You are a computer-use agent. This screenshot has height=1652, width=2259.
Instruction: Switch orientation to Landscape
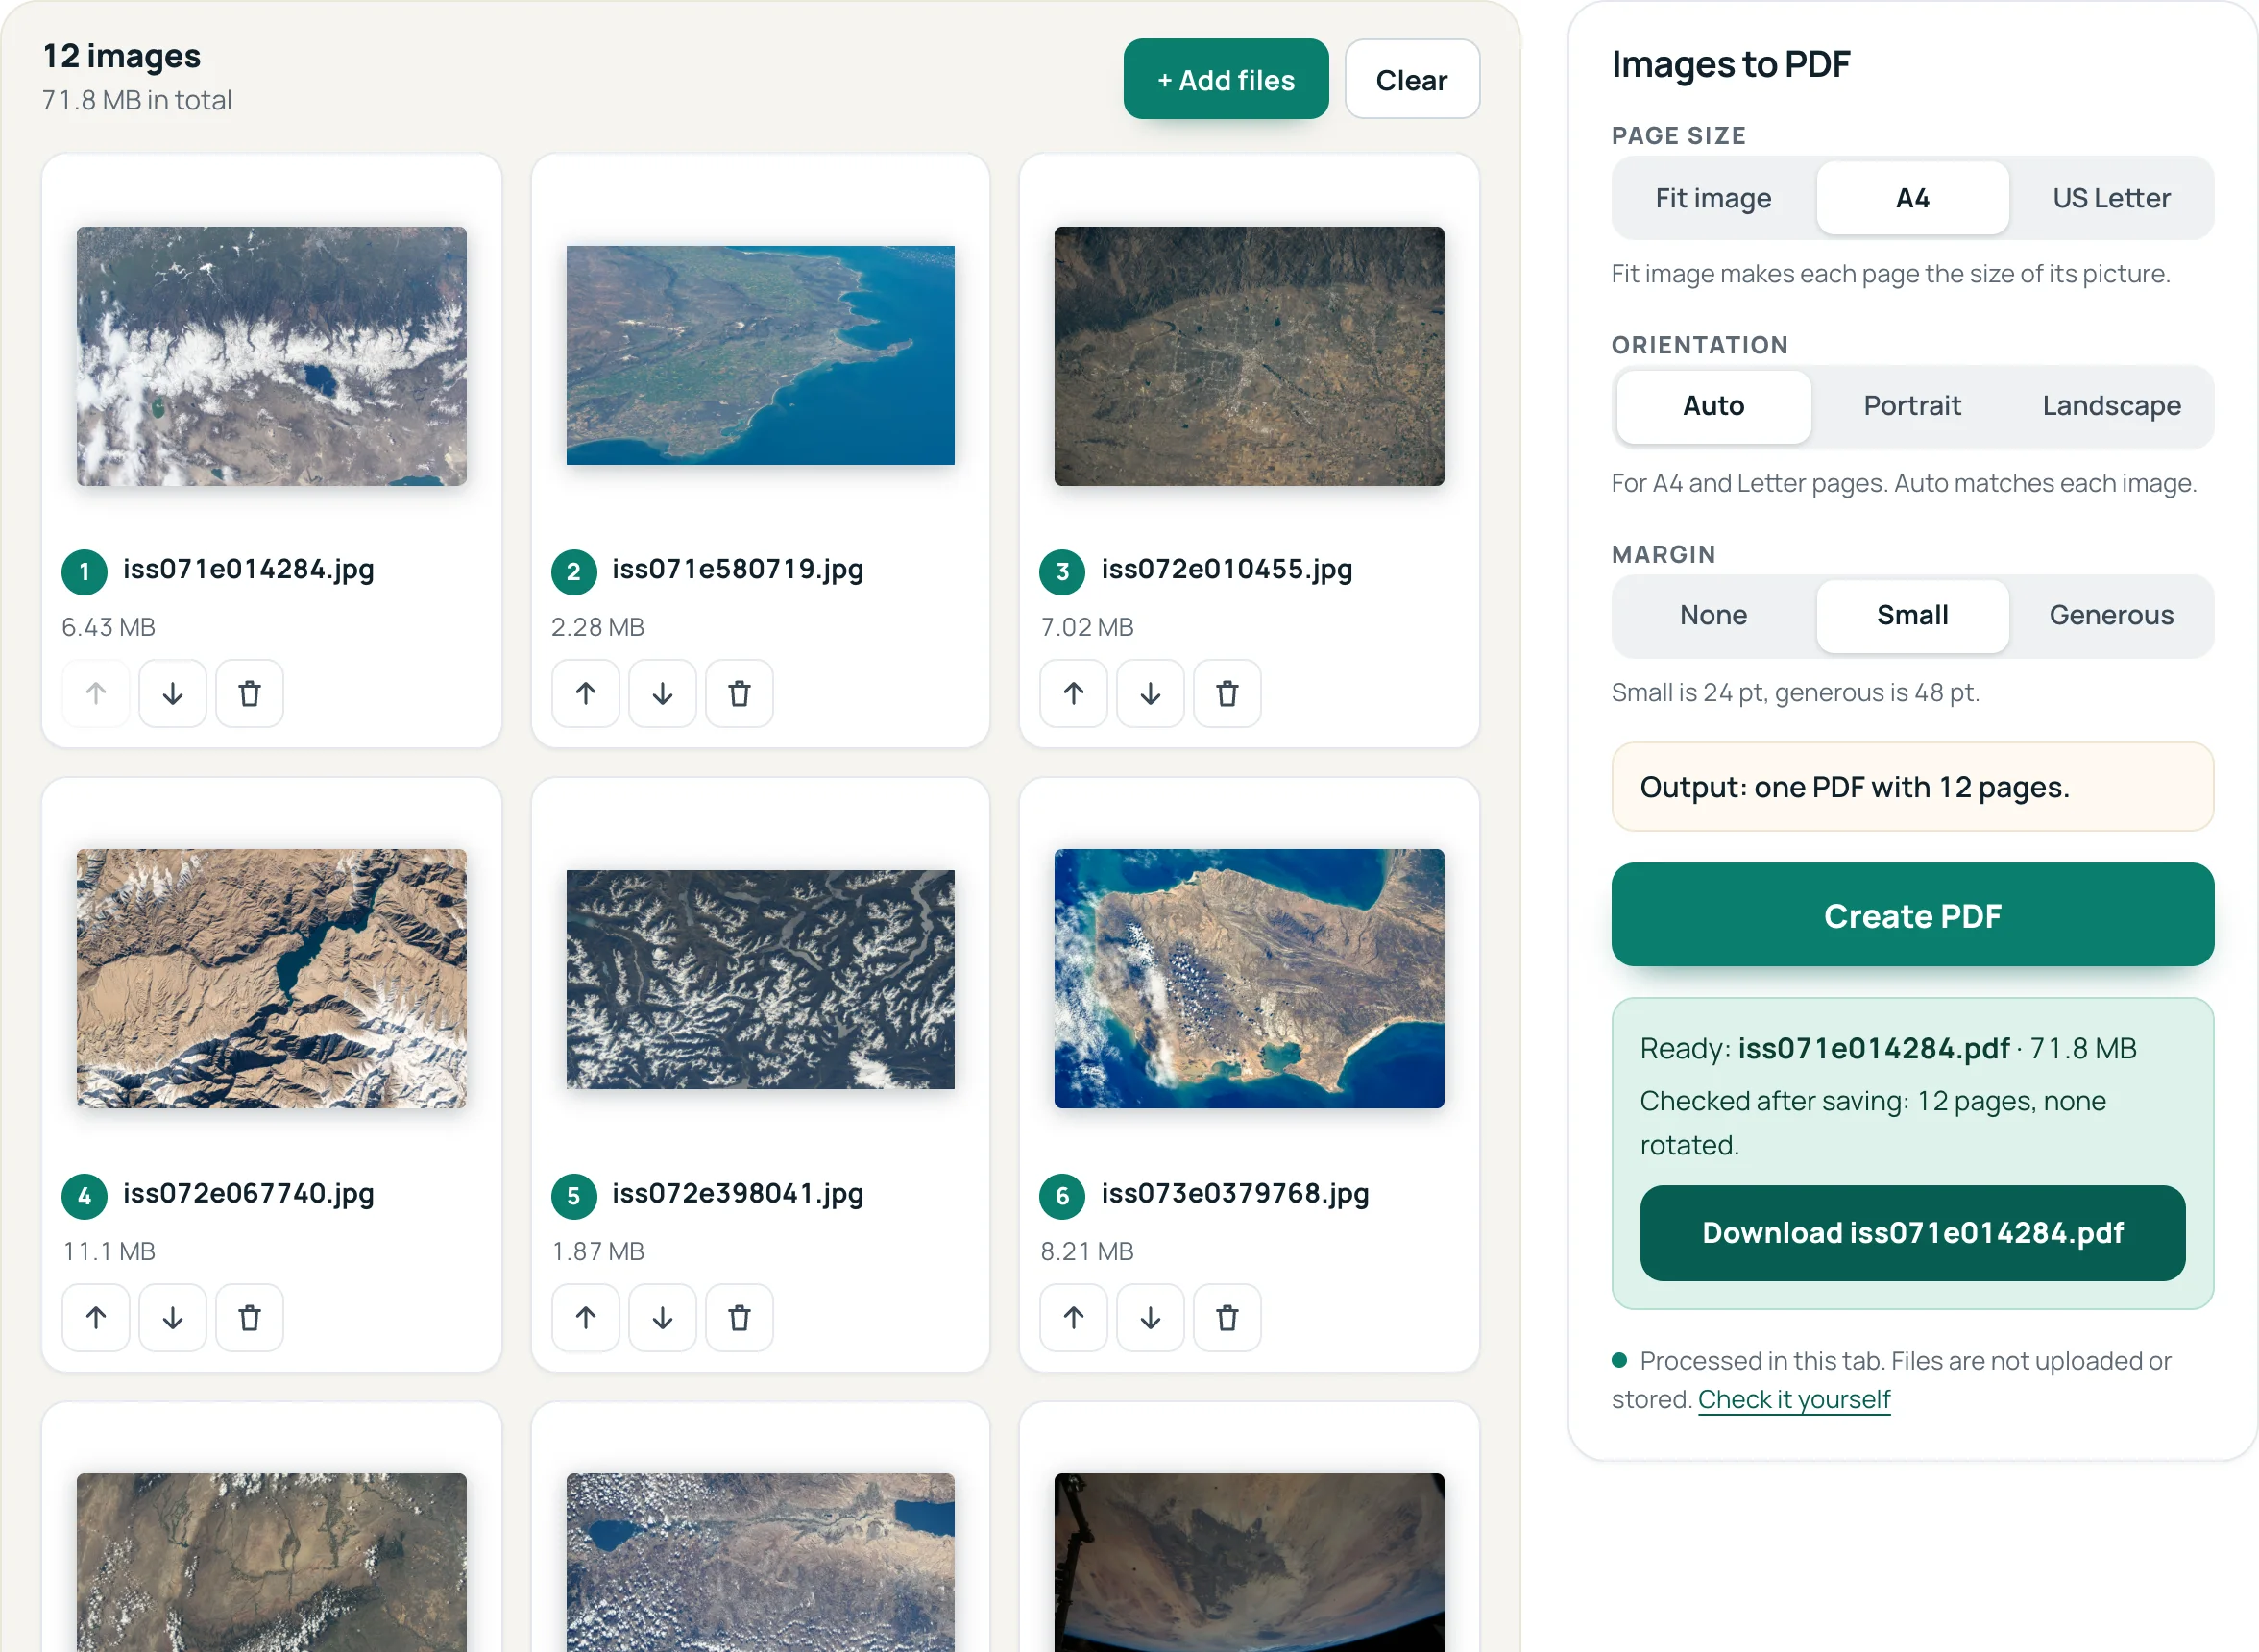pyautogui.click(x=2111, y=406)
